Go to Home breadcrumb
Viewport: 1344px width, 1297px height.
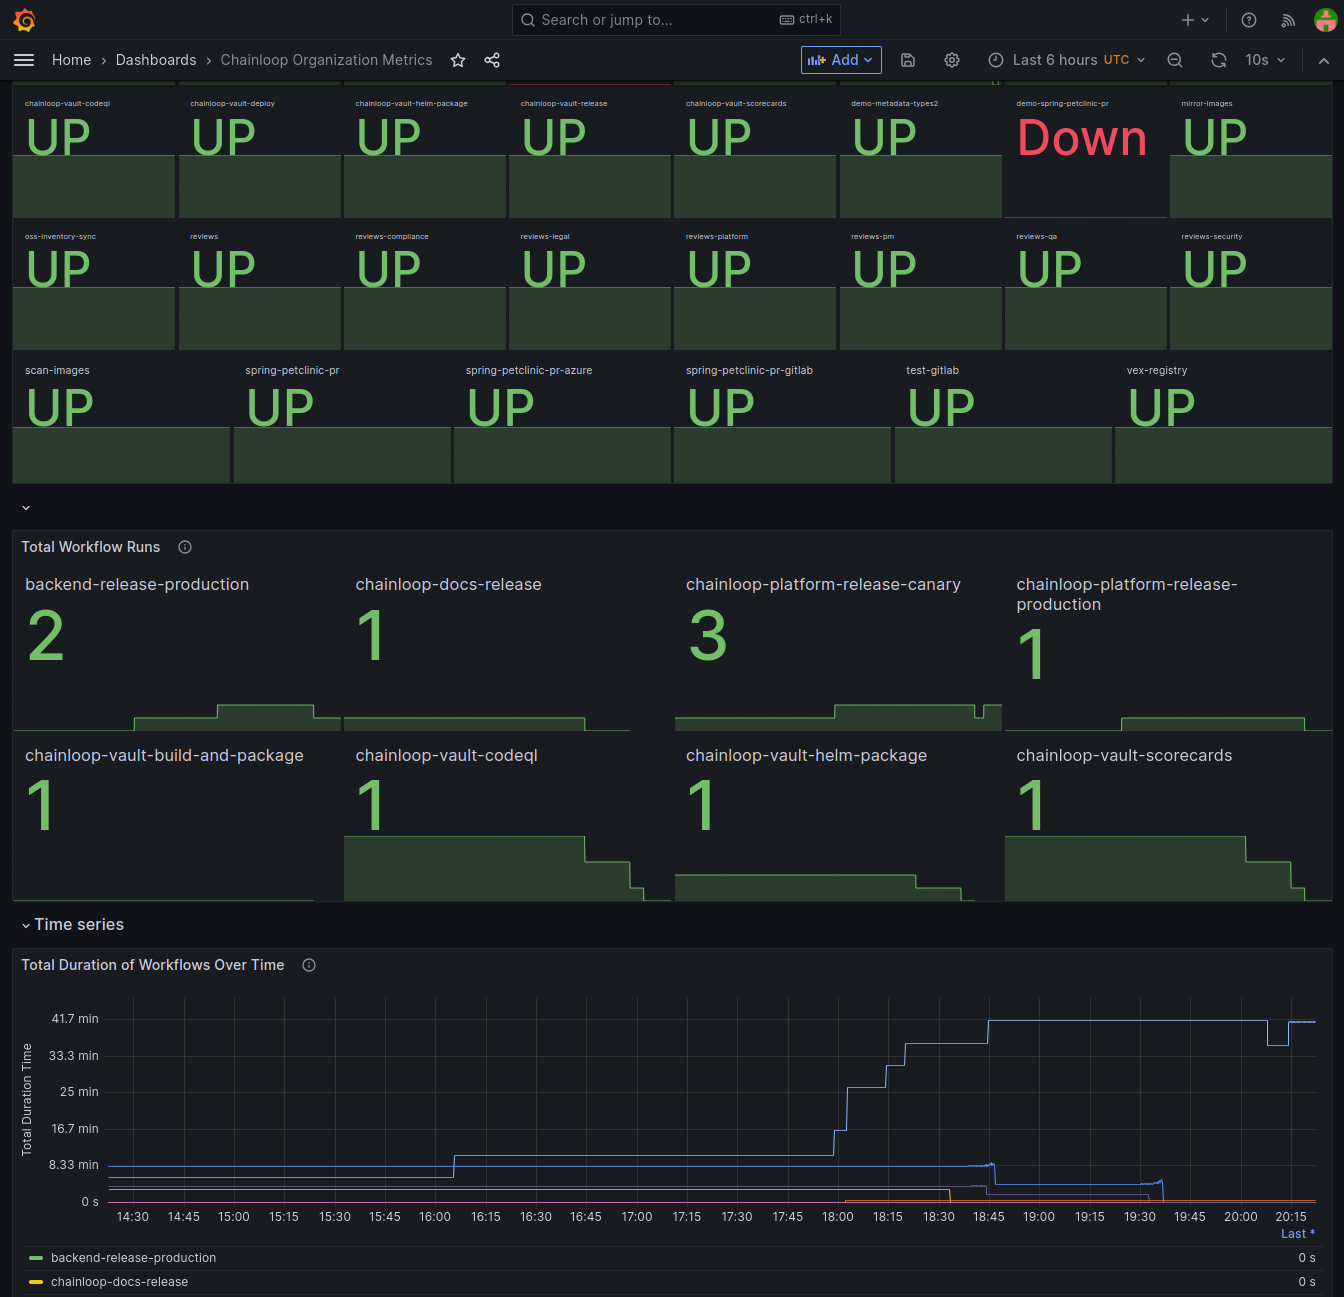(71, 60)
